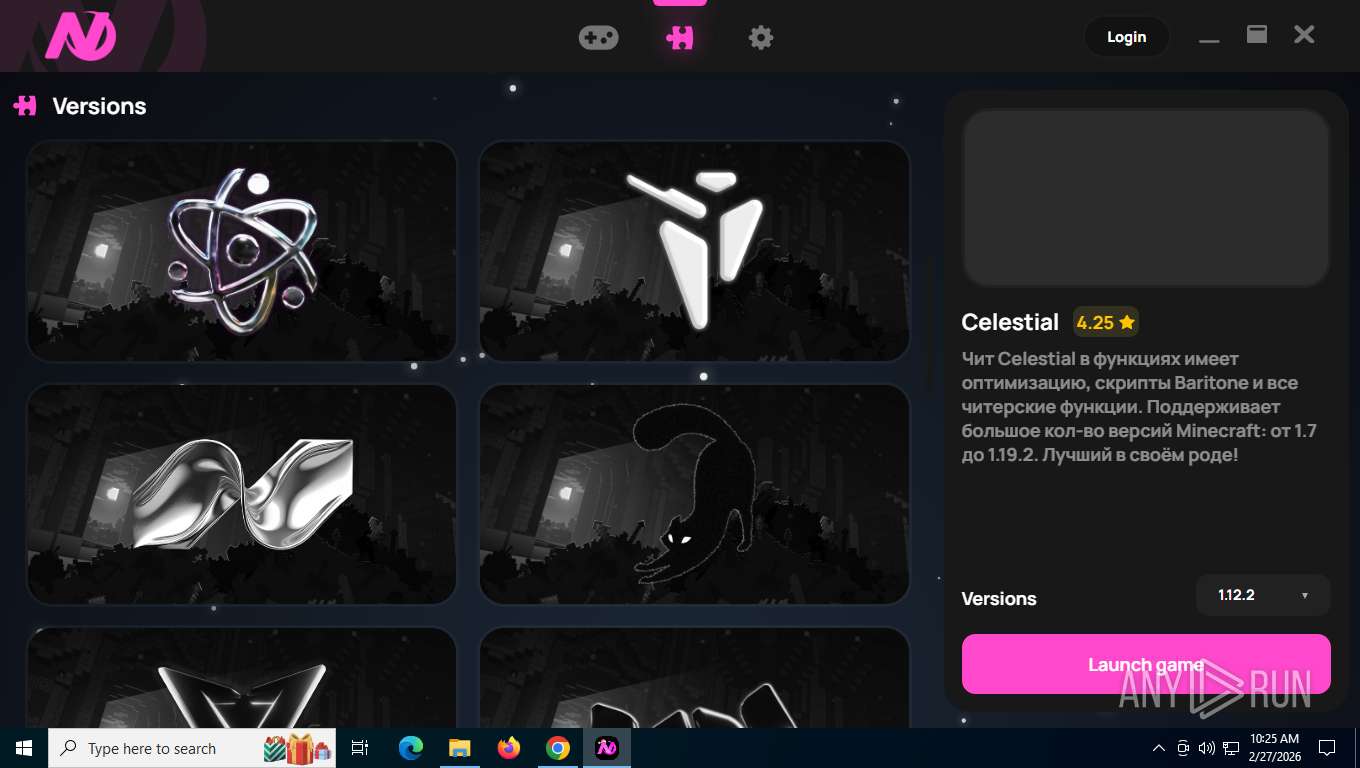Click the Celestial preview image area
This screenshot has width=1360, height=768.
point(1146,198)
